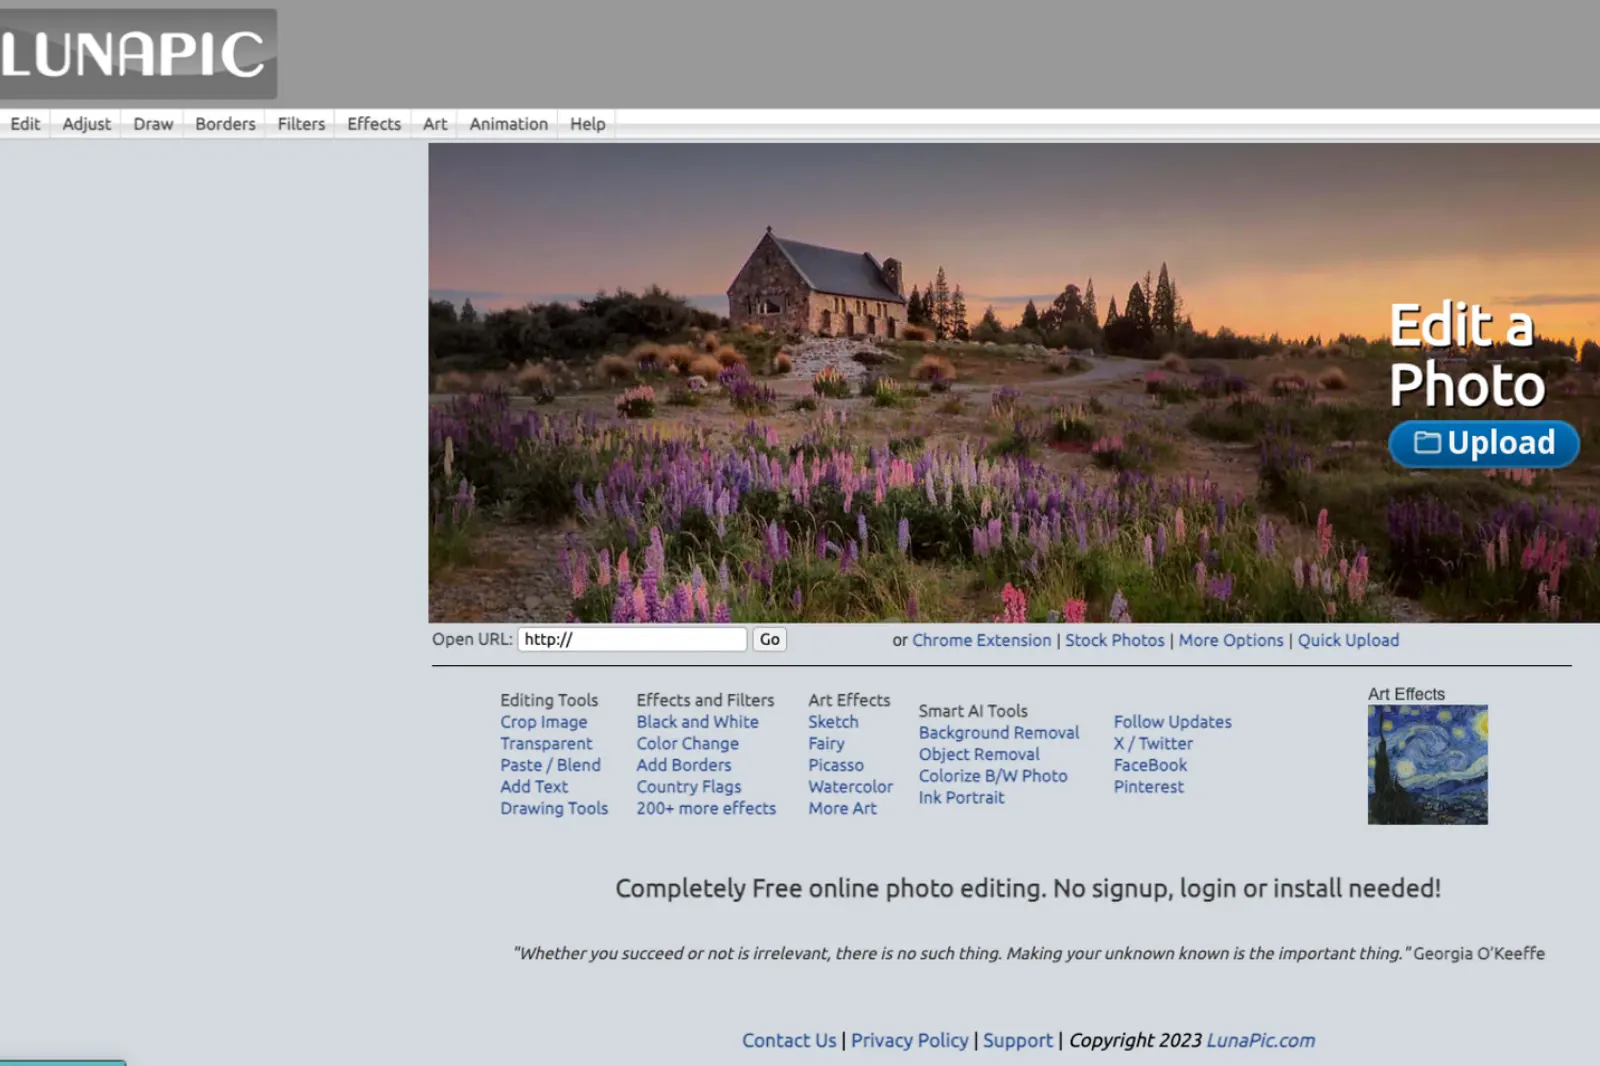Open the Ink Portrait link
Screen dimensions: 1600x1066
point(961,797)
